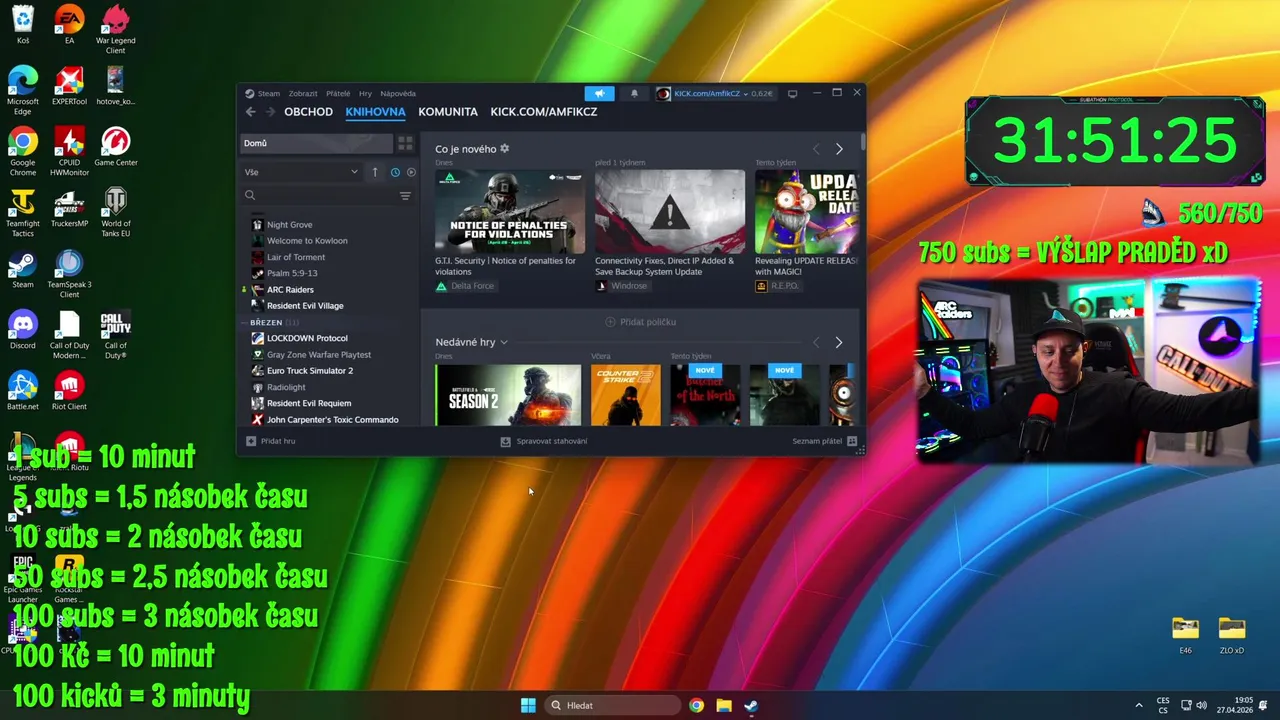Select the Google Chrome desktop icon
Screen dimensions: 1280x720
tap(22, 152)
